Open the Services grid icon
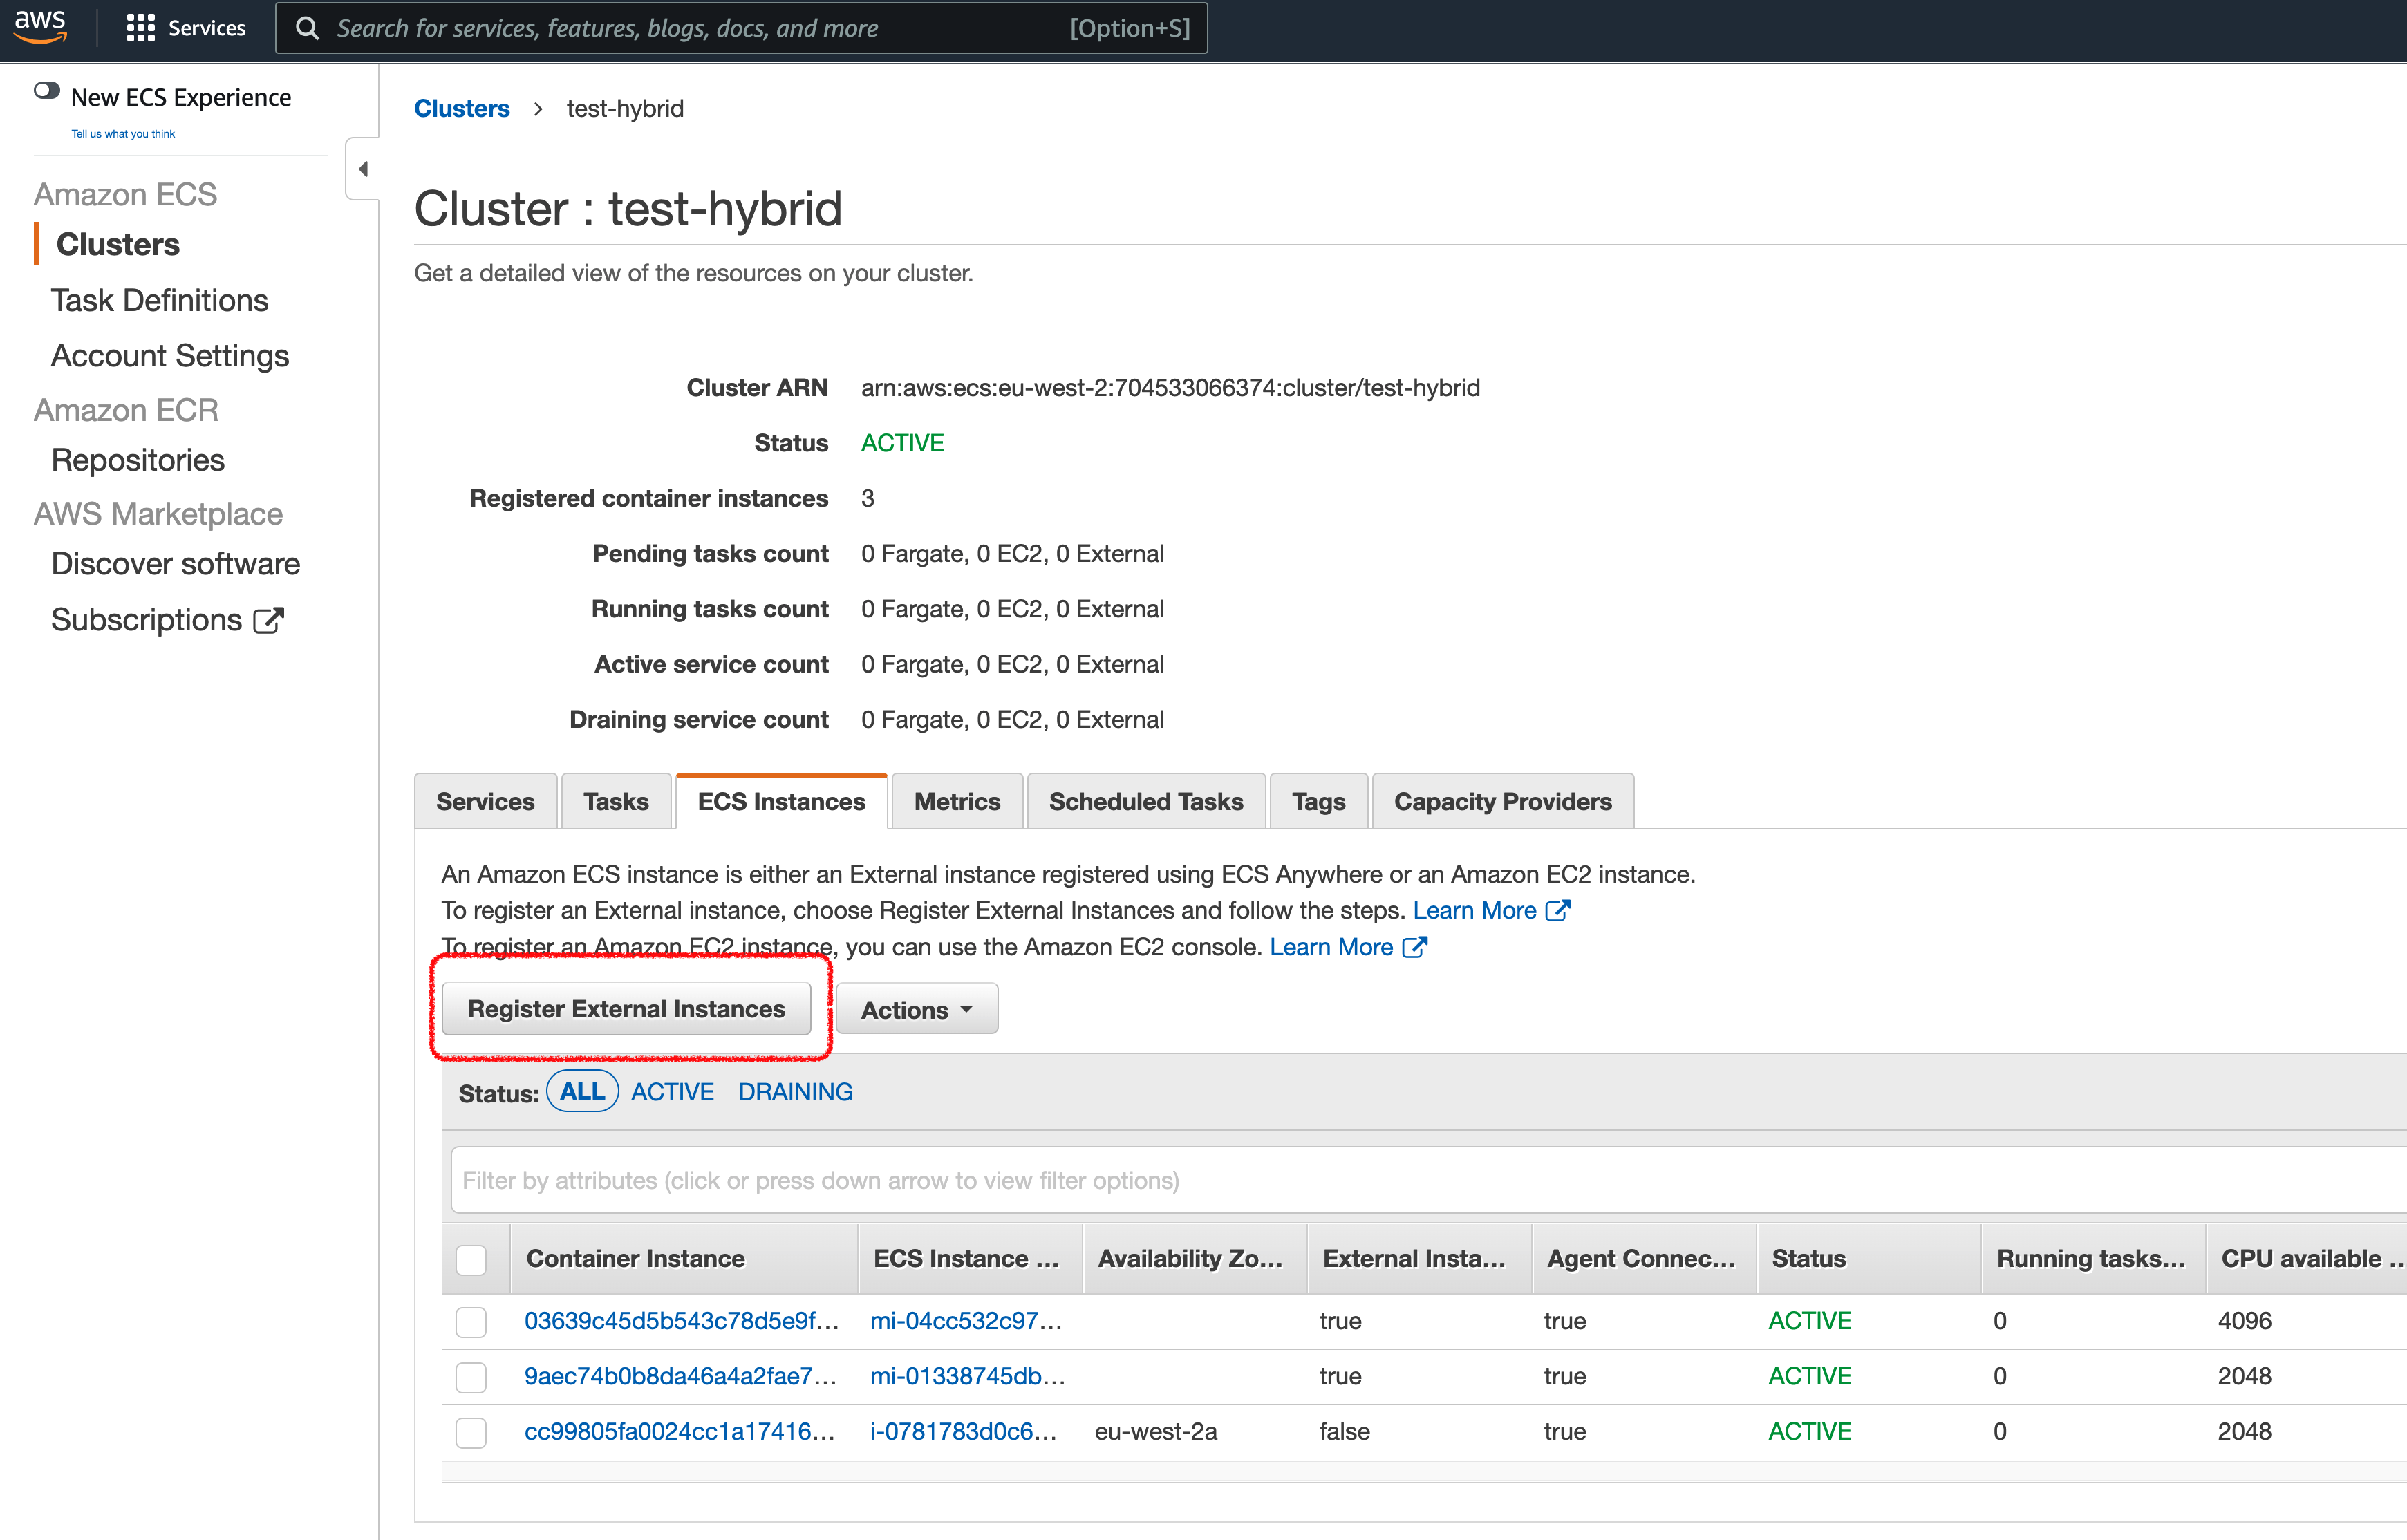The height and width of the screenshot is (1540, 2407). point(140,28)
